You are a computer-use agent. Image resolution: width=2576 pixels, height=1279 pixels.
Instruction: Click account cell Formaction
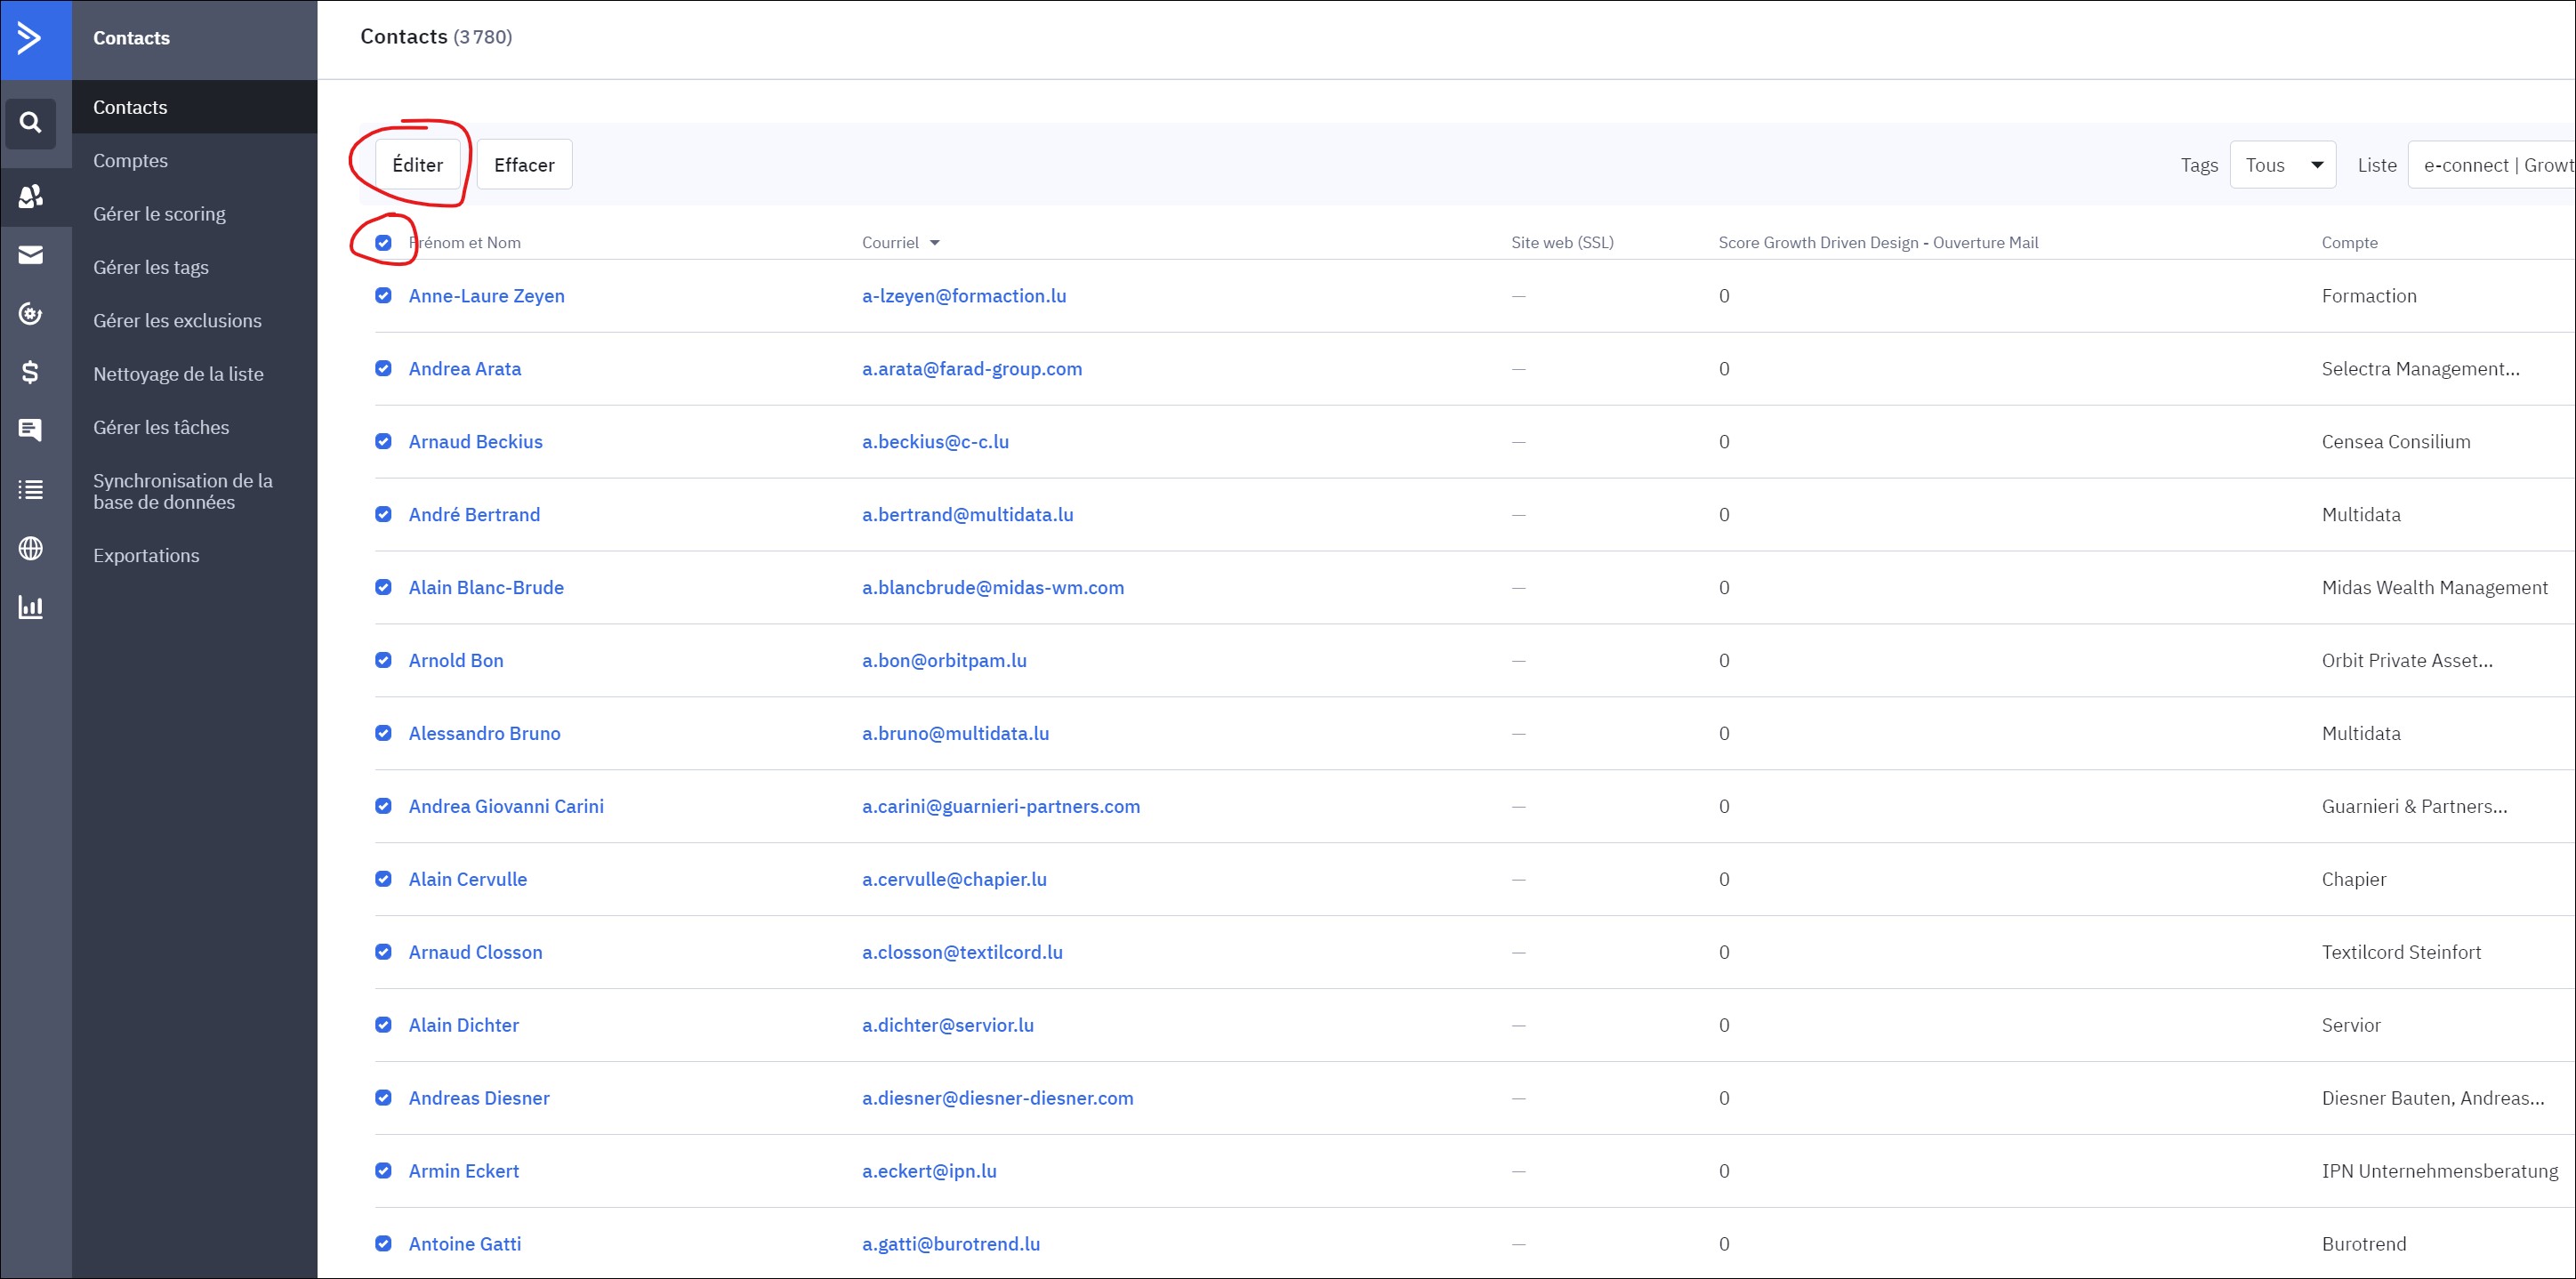click(x=2369, y=296)
